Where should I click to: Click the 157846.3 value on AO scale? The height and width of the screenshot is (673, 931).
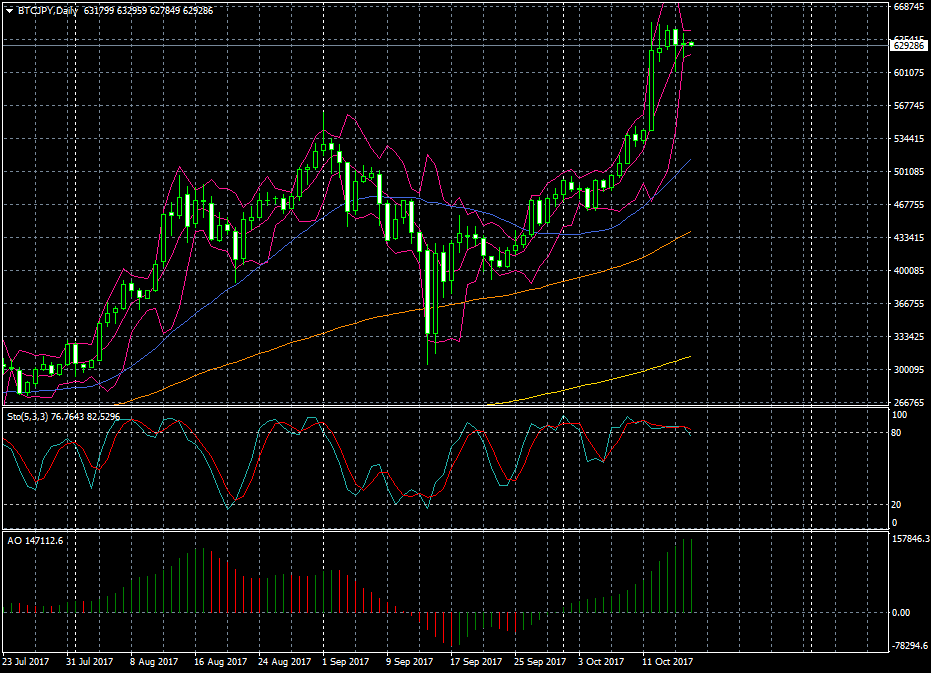pos(910,539)
